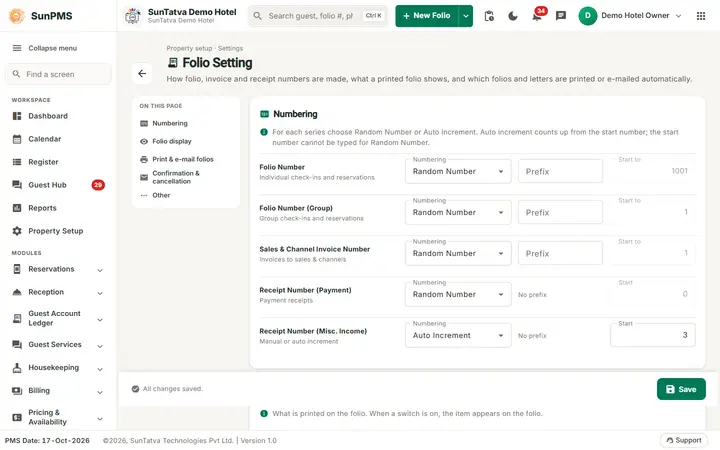The width and height of the screenshot is (720, 450).
Task: Click the Folio Number (Group) Prefix field
Action: 560,212
